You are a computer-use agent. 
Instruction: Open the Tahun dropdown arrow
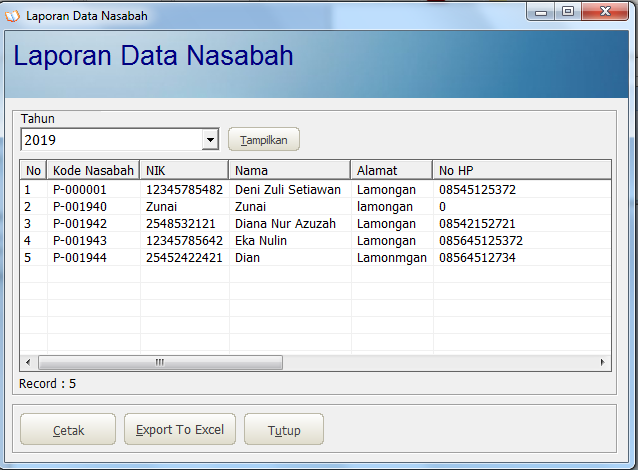pos(210,140)
